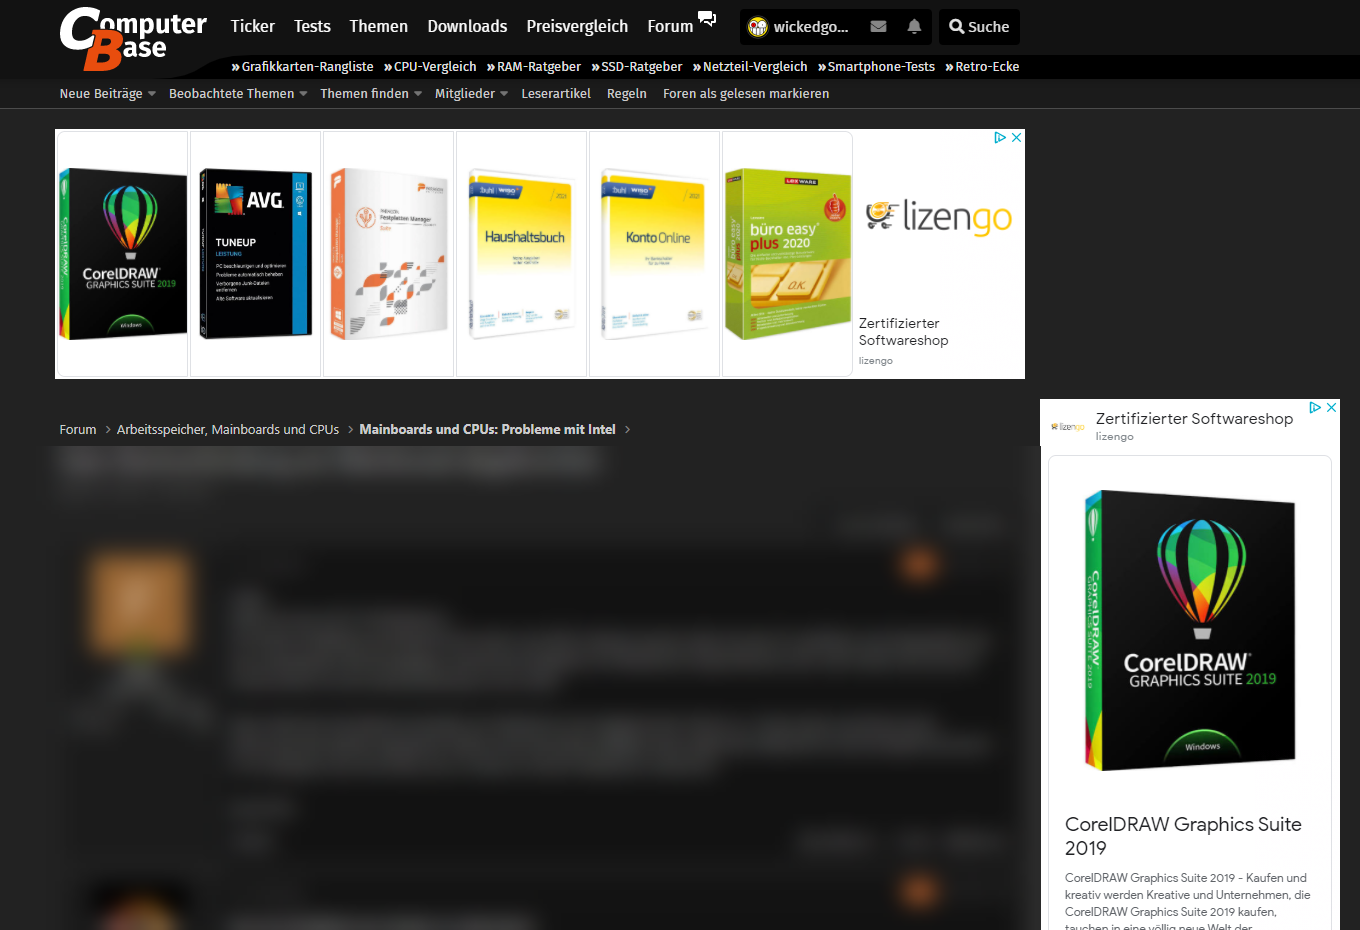
Task: Open the Netzteil-Vergleich link
Action: pos(750,67)
